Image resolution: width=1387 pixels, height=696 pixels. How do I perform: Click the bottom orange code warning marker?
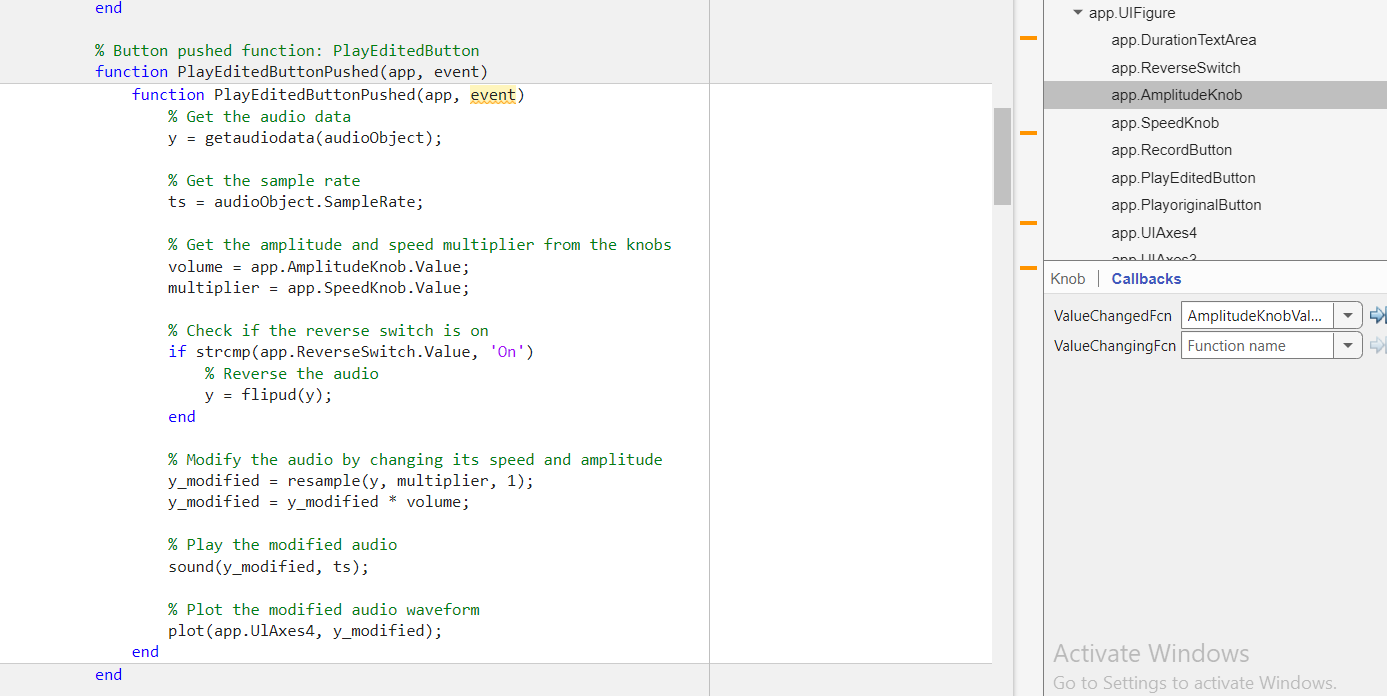[x=1027, y=268]
